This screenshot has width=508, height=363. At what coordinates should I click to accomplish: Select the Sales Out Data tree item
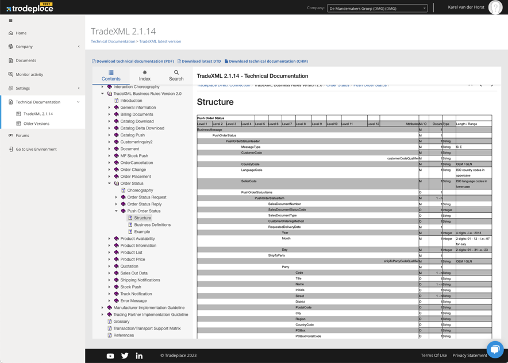pos(134,273)
